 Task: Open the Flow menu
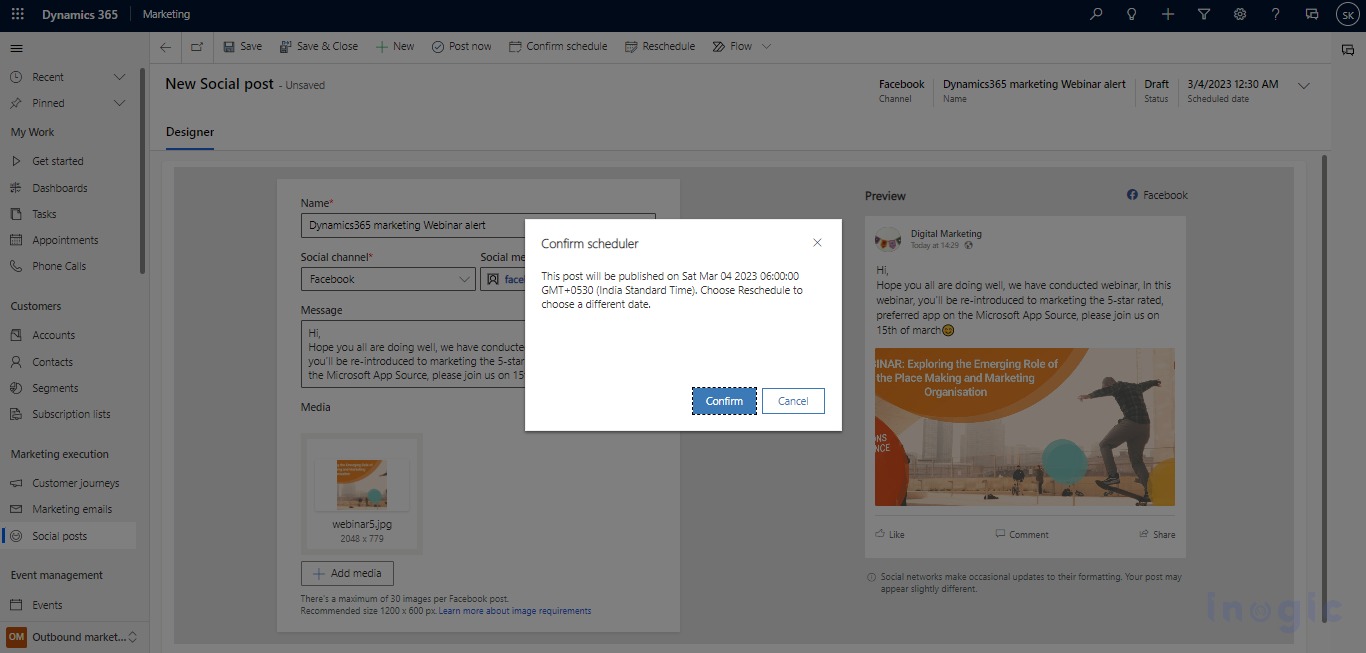[x=733, y=46]
